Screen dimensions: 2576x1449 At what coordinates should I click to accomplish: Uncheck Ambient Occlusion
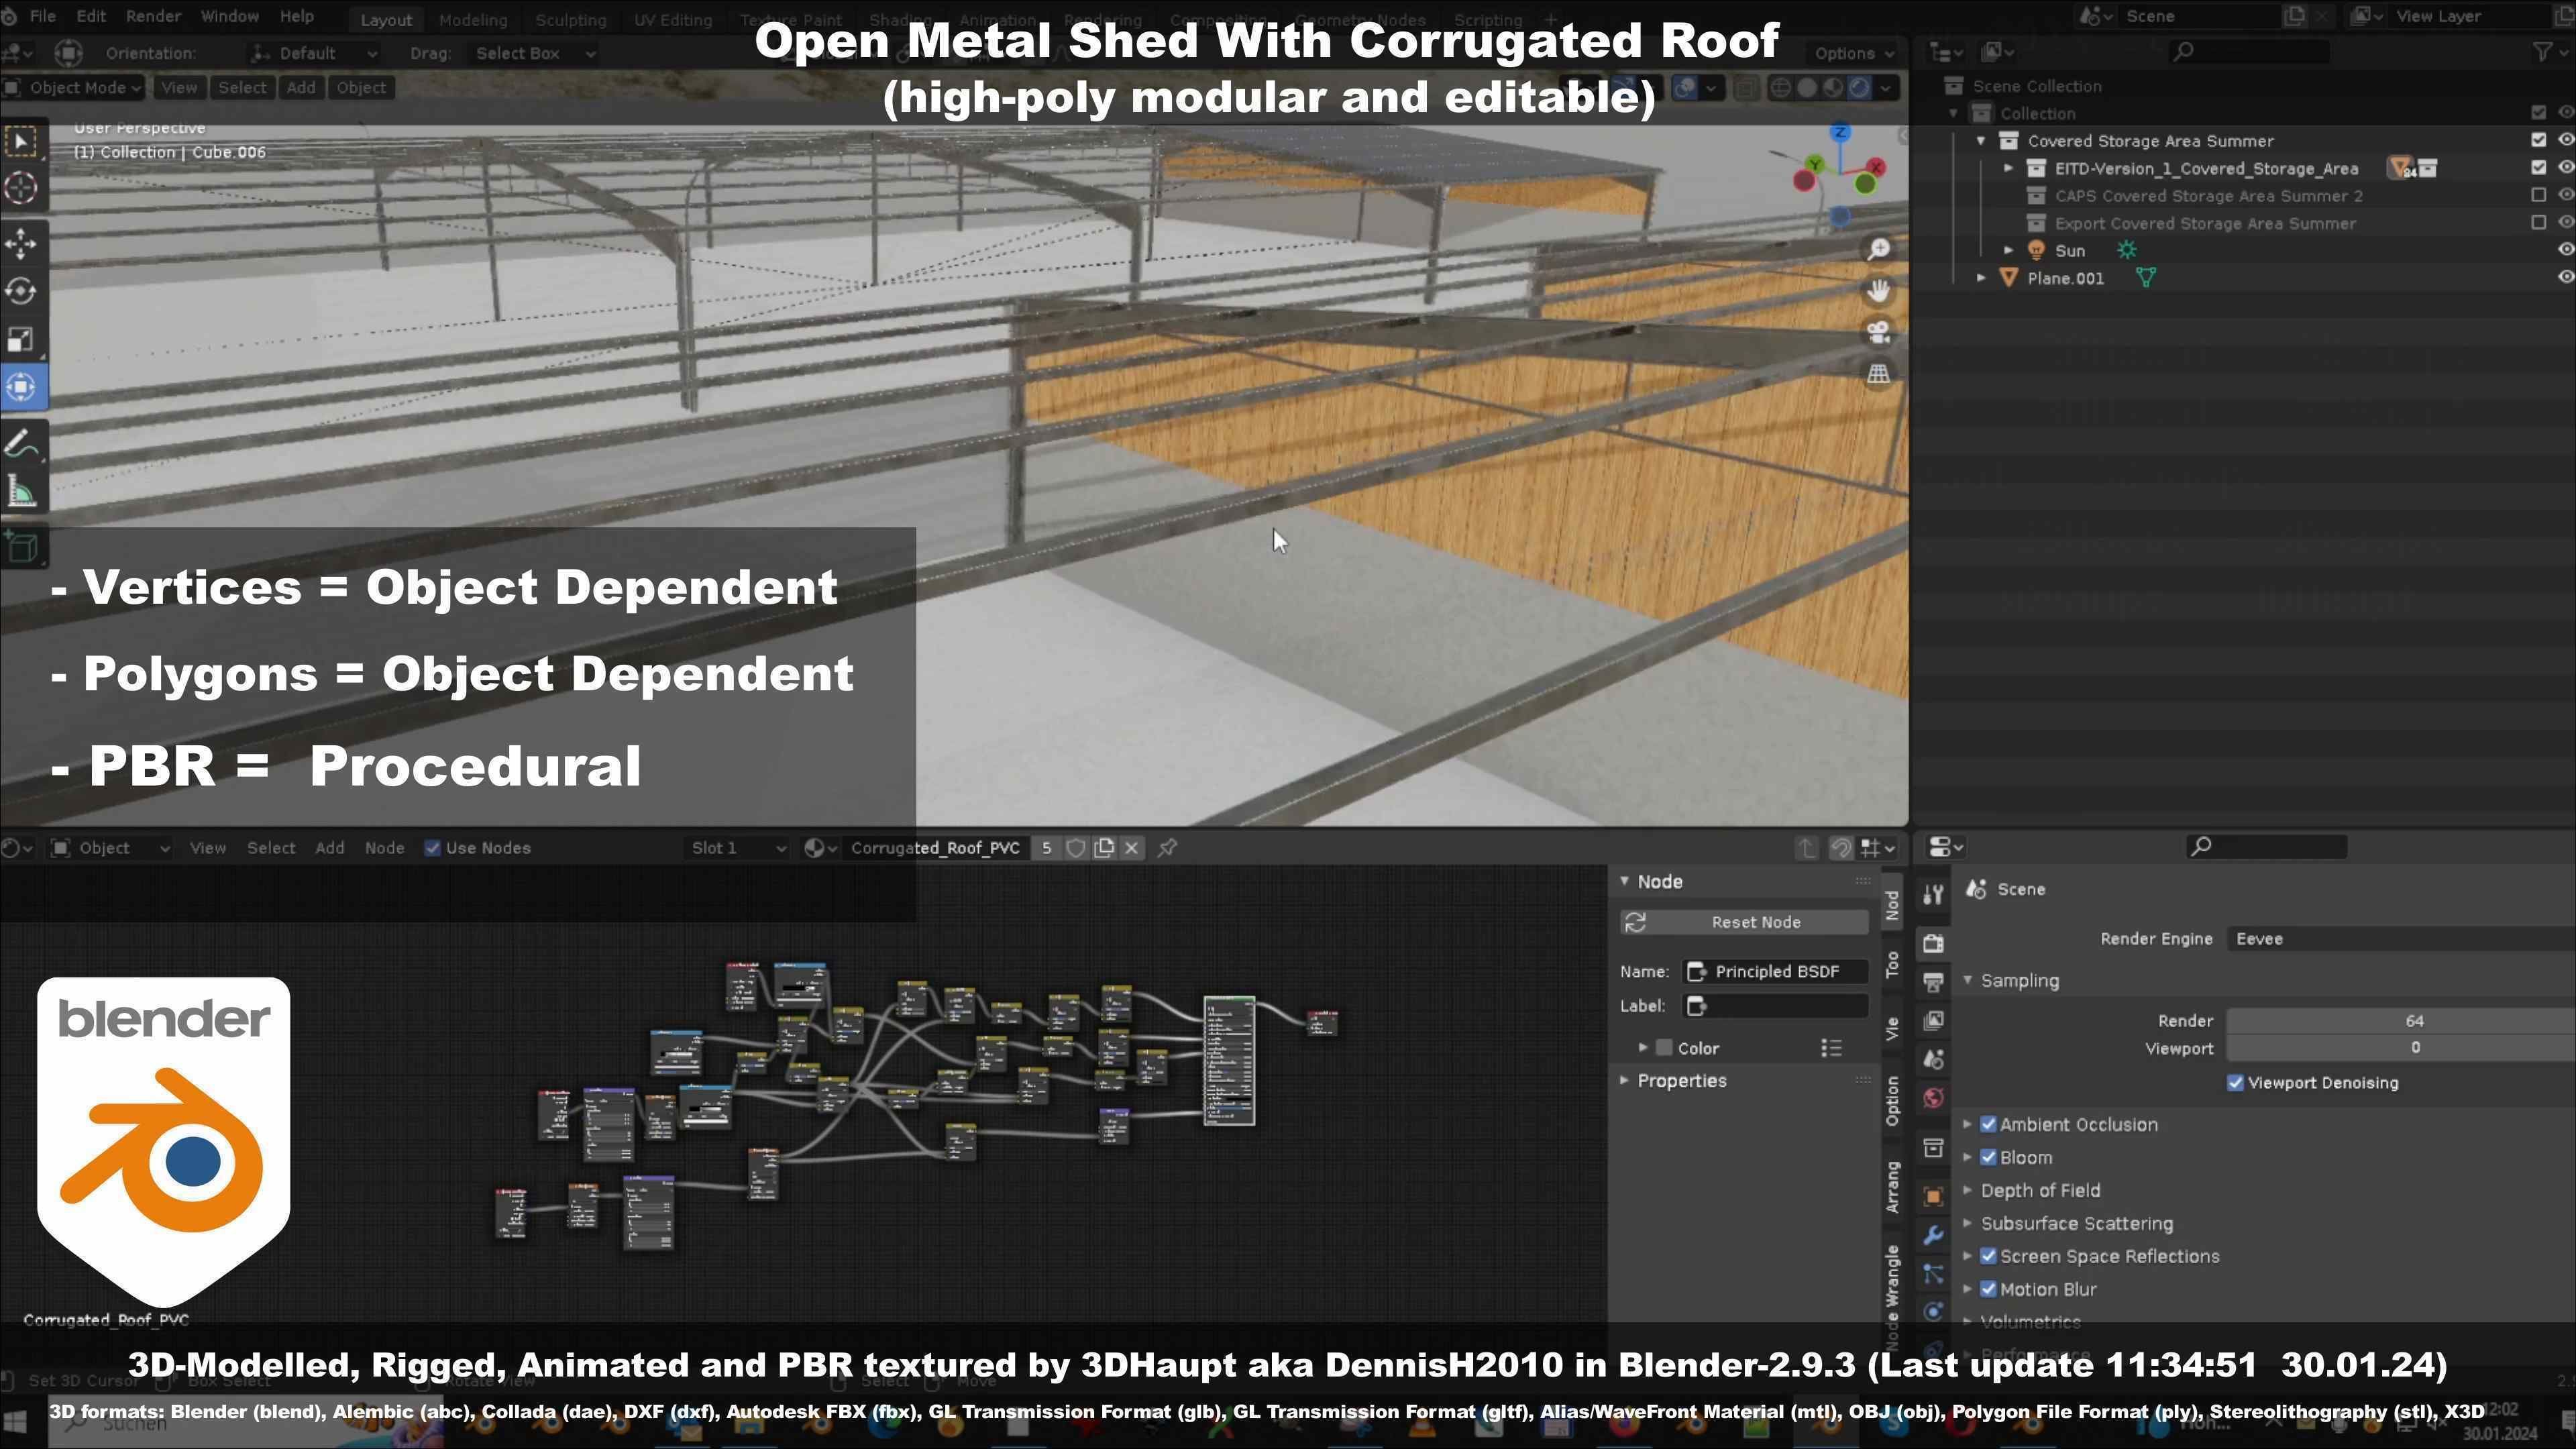1988,1125
